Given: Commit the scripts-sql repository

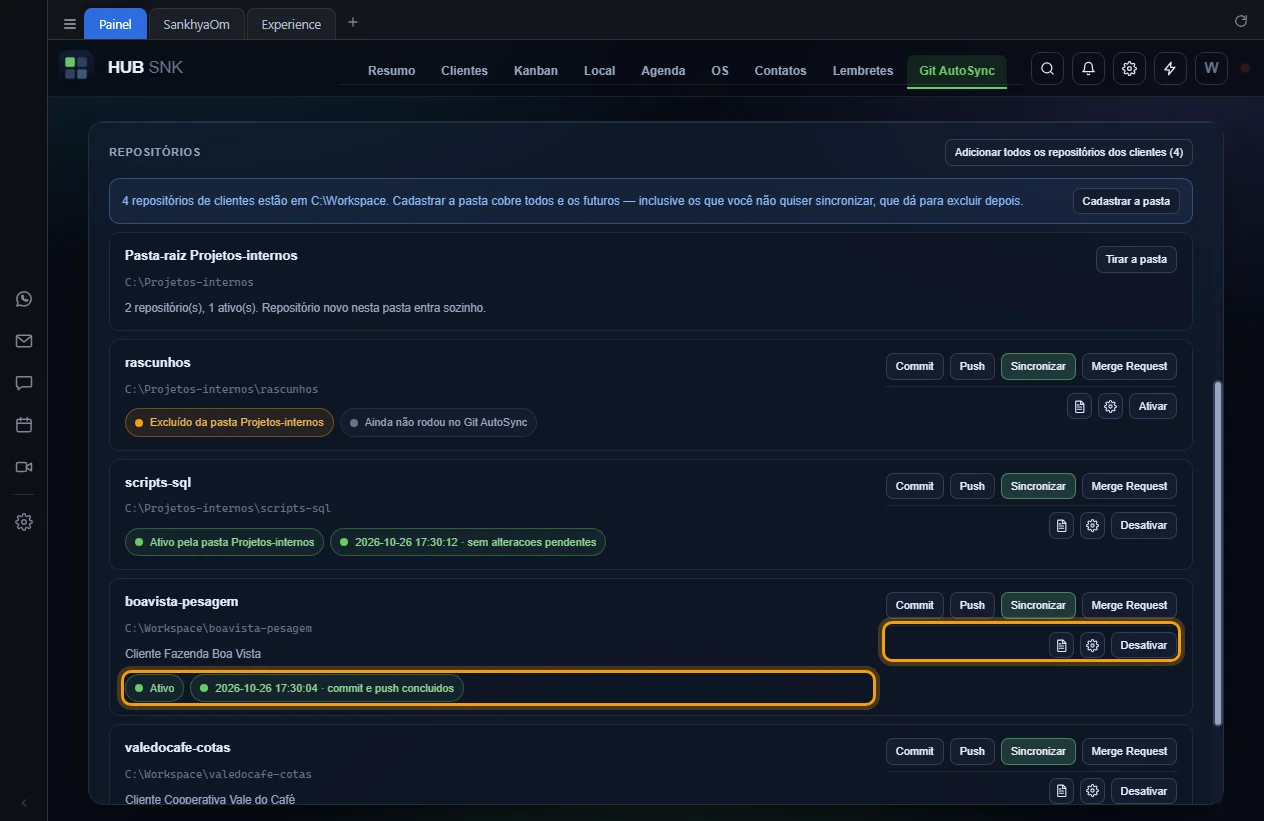Looking at the screenshot, I should 914,486.
